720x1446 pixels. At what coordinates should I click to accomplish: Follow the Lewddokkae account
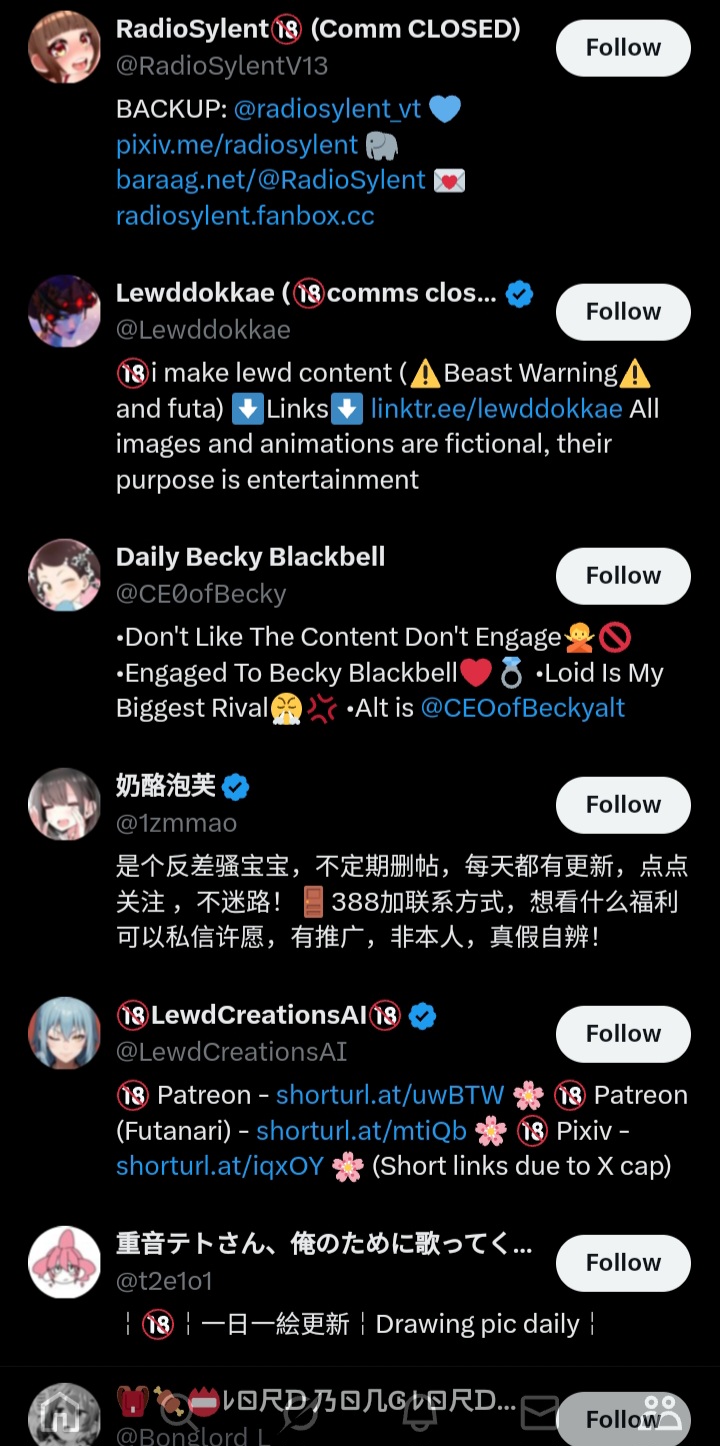(623, 312)
